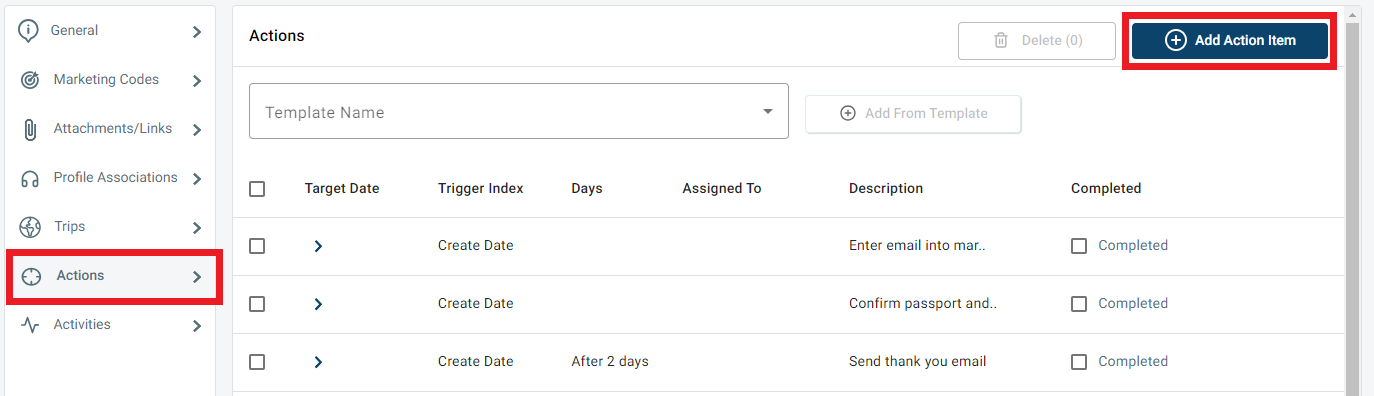This screenshot has width=1374, height=396.
Task: Click the Completed column header
Action: (x=1106, y=188)
